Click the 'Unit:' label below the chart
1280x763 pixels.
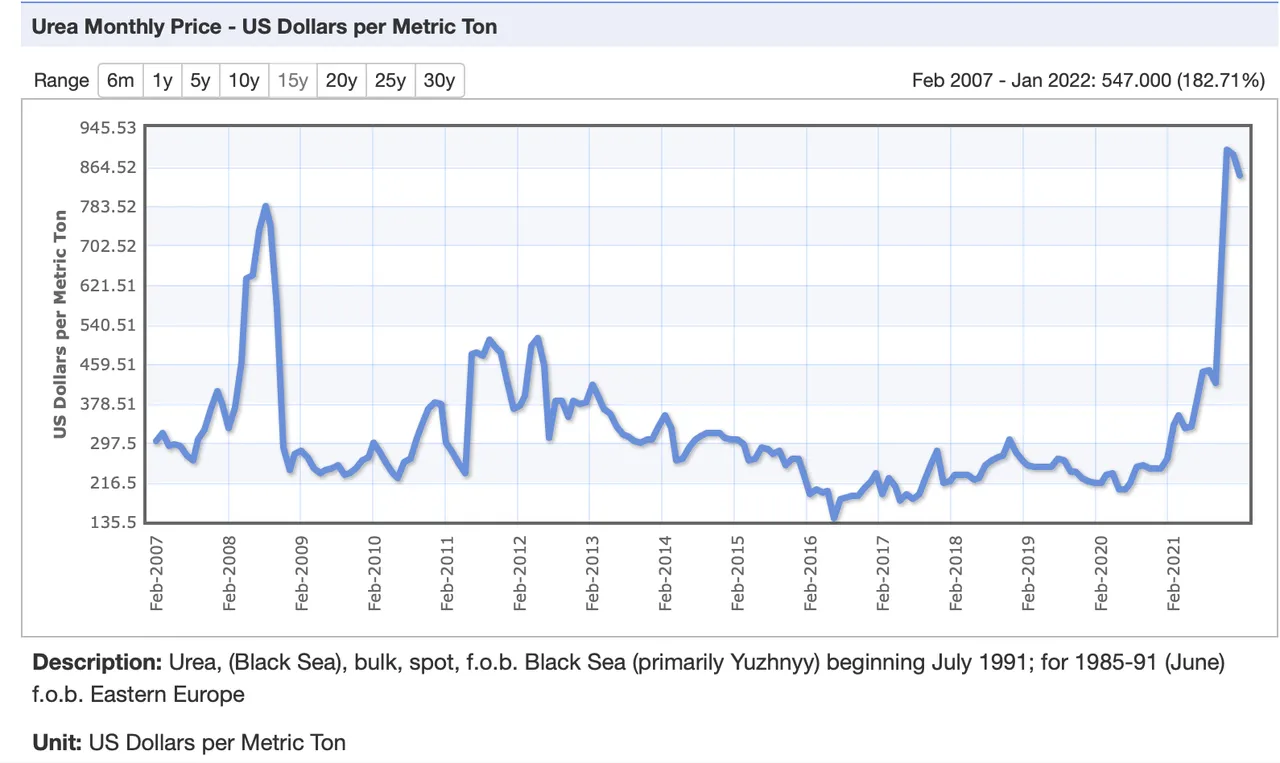tap(58, 742)
